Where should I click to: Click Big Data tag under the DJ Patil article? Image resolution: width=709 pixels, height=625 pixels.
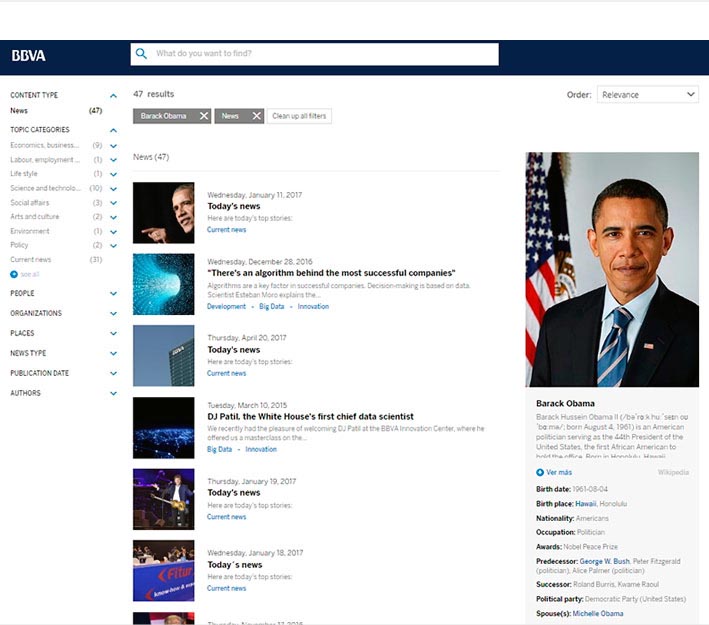(219, 450)
